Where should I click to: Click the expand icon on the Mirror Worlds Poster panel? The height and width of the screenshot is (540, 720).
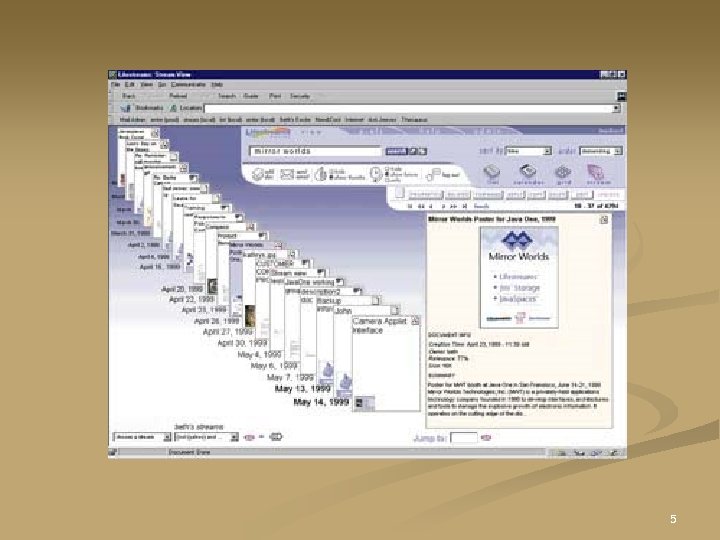[x=604, y=220]
